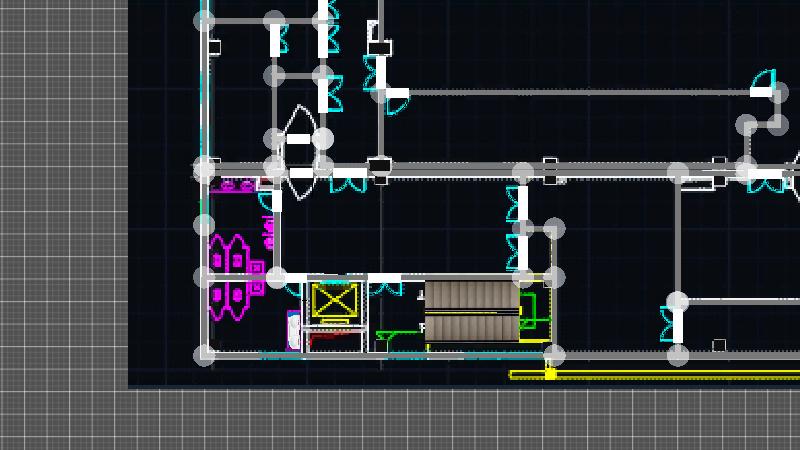Click the grey grid area outside the drawing
Screen dimensions: 800x450
pos(60,200)
